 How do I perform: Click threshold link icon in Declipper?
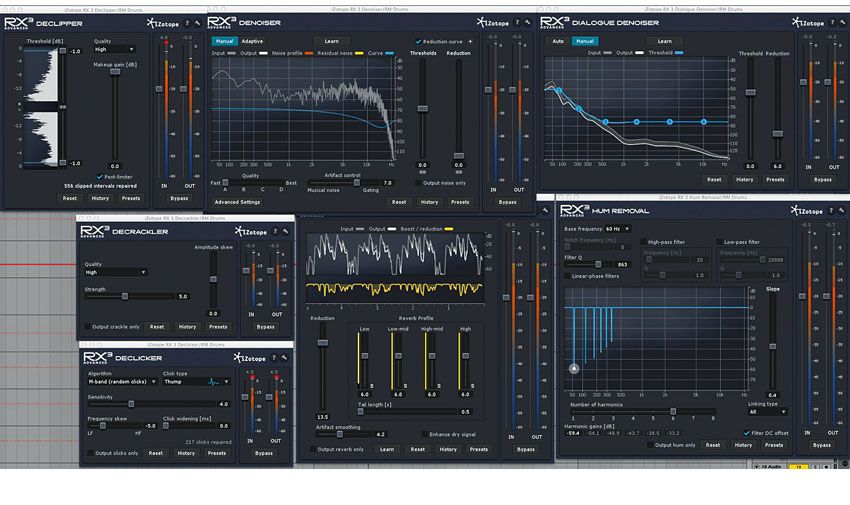[x=63, y=107]
